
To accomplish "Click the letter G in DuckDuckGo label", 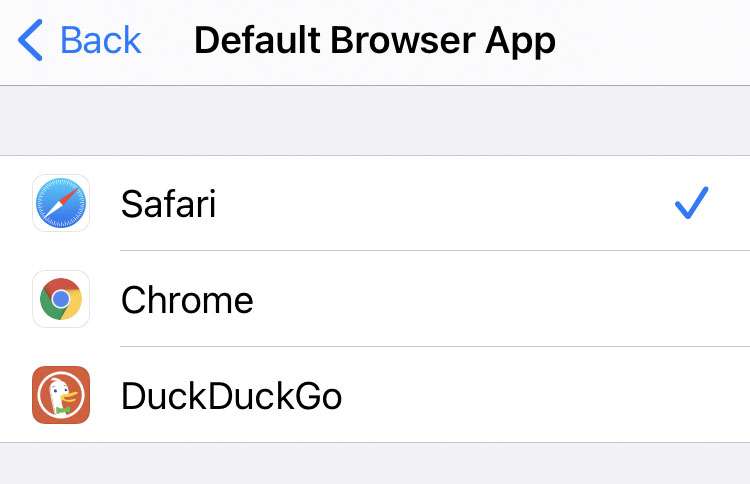I will pyautogui.click(x=301, y=397).
